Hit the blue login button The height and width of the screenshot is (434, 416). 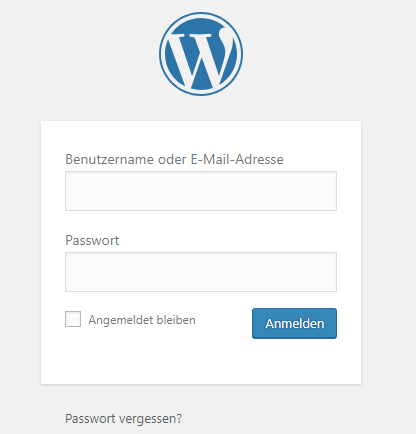coord(294,323)
